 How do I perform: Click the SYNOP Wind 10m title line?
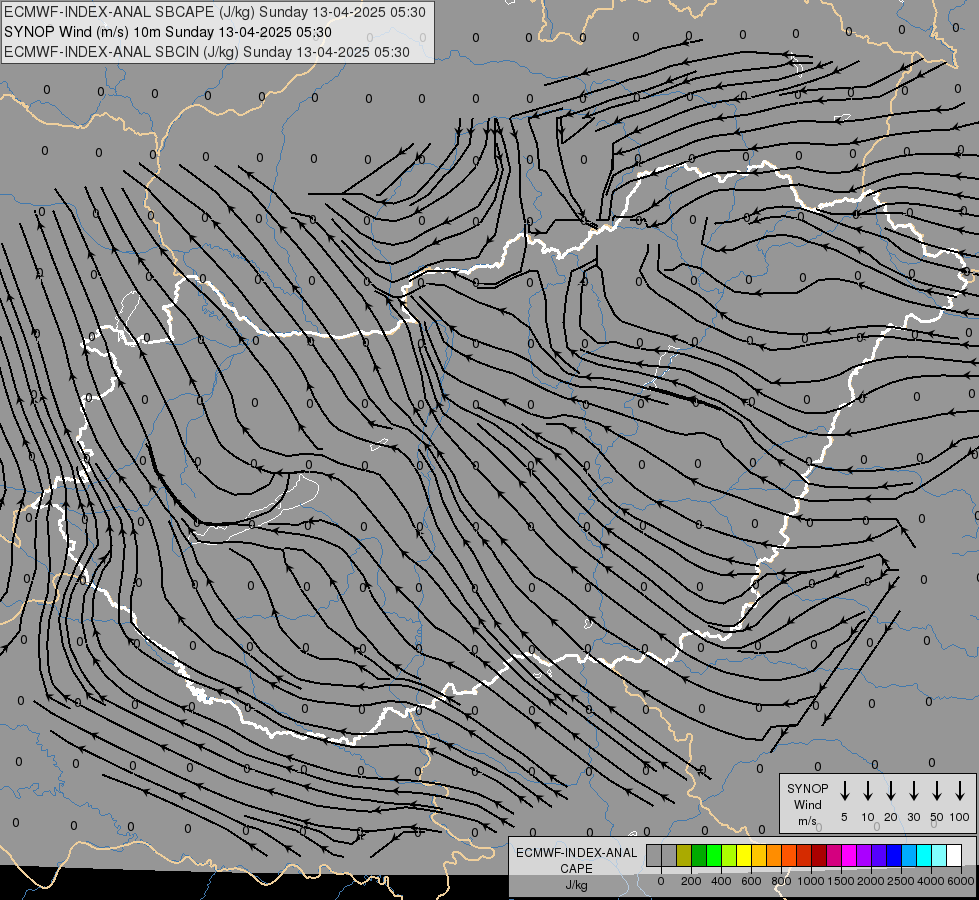[x=167, y=32]
